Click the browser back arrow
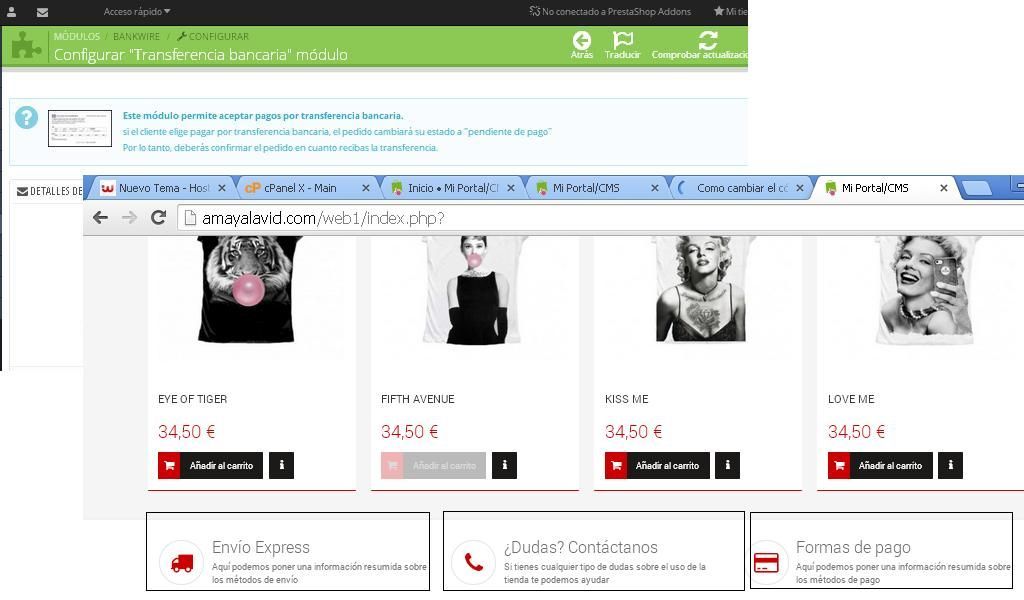Image resolution: width=1024 pixels, height=600 pixels. pyautogui.click(x=100, y=217)
